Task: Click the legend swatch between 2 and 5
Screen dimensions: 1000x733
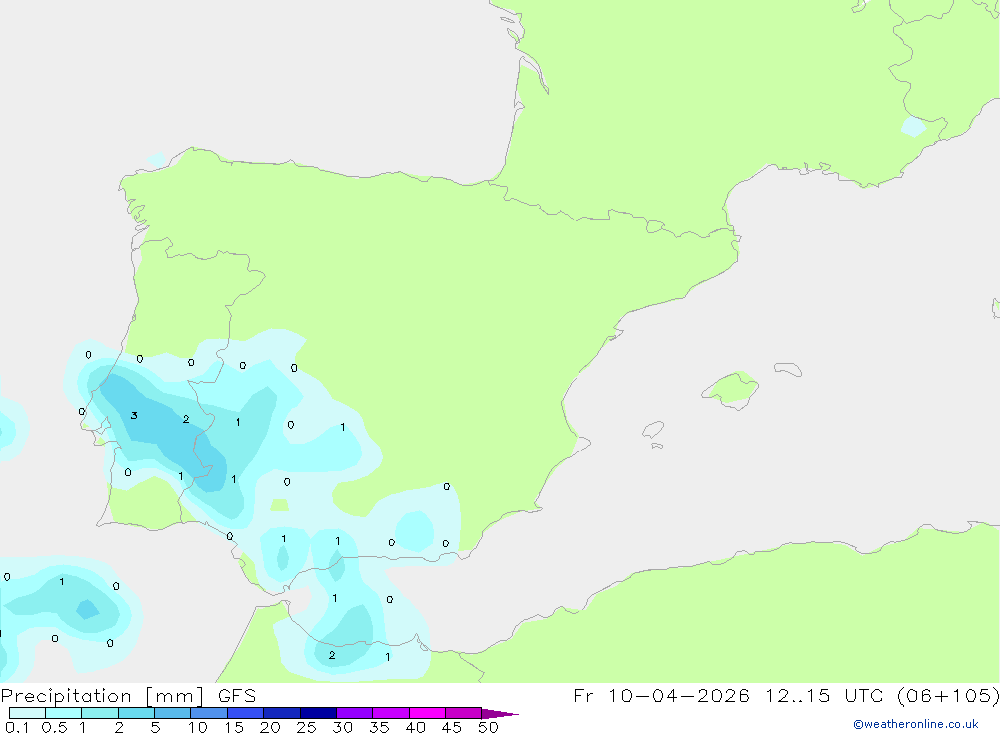Action: pos(136,713)
